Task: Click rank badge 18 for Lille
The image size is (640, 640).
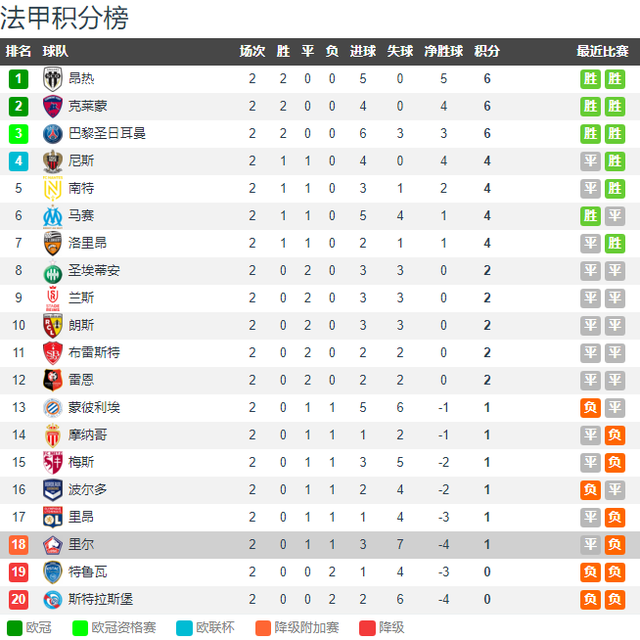Action: [18, 544]
